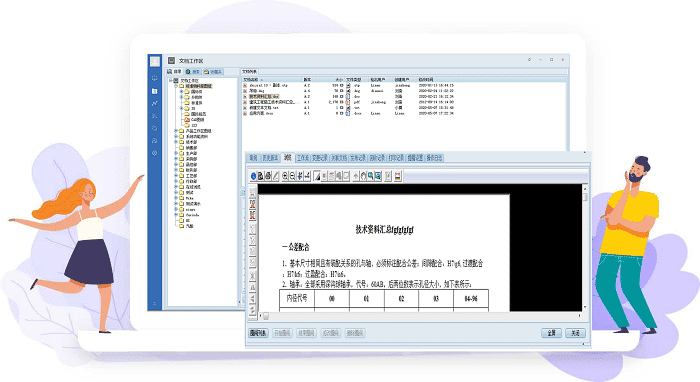Expand the 产品工作区 folder in the tree
The height and width of the screenshot is (382, 700).
tap(176, 131)
